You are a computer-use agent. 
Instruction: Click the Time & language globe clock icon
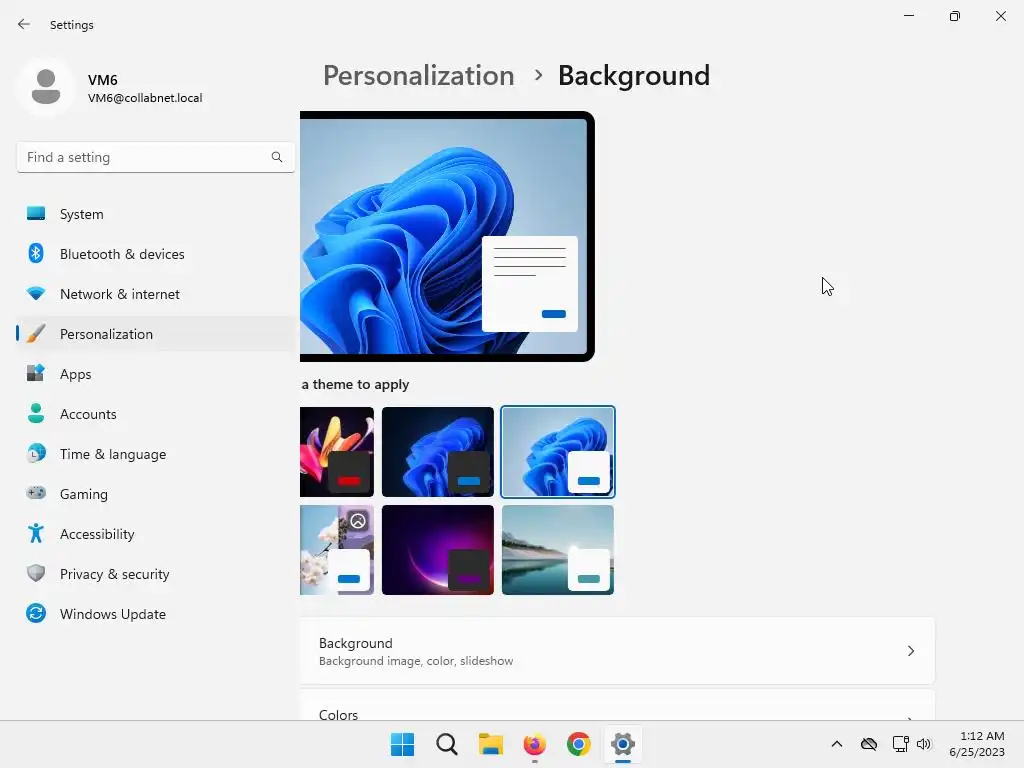(x=36, y=453)
